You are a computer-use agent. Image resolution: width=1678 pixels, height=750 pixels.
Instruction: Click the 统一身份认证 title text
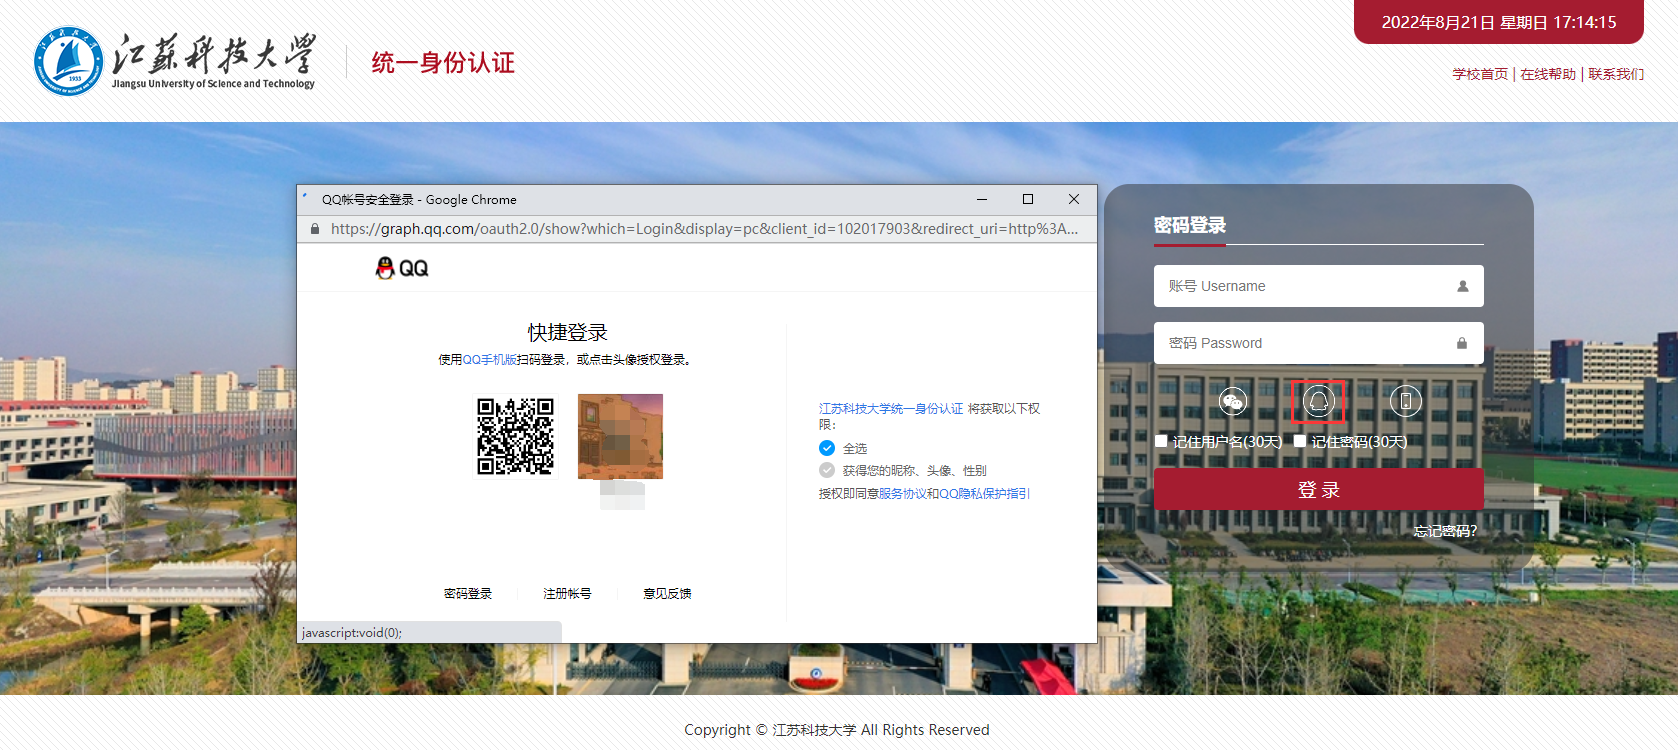(443, 63)
